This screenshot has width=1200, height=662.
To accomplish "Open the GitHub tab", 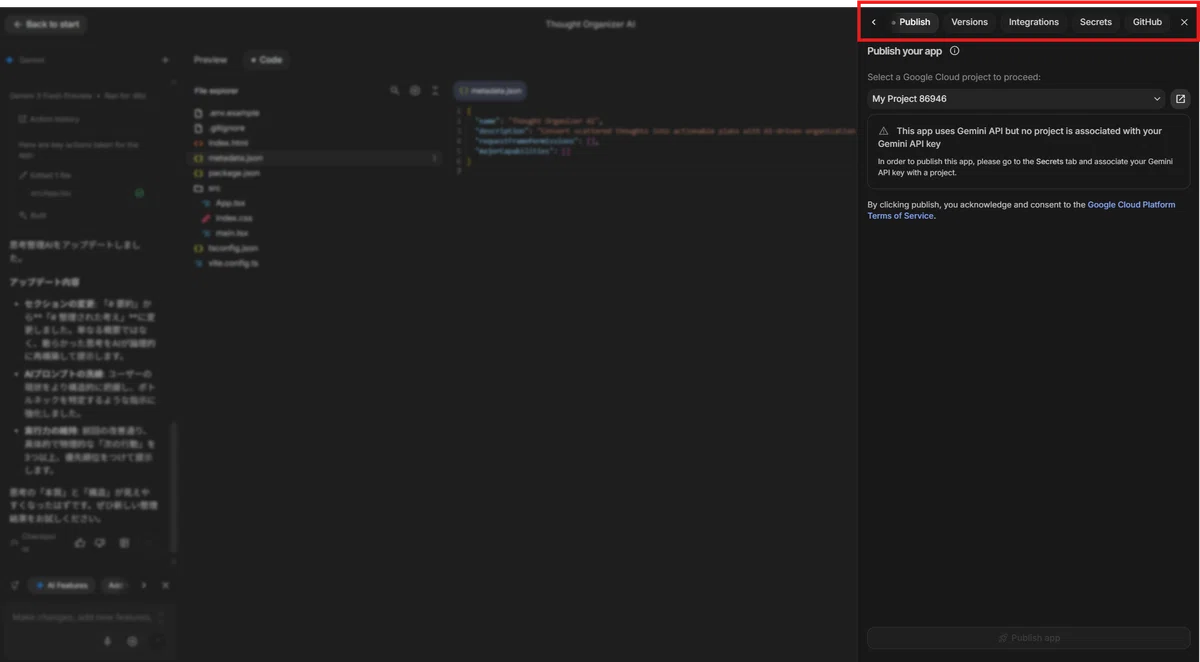I will (1147, 22).
